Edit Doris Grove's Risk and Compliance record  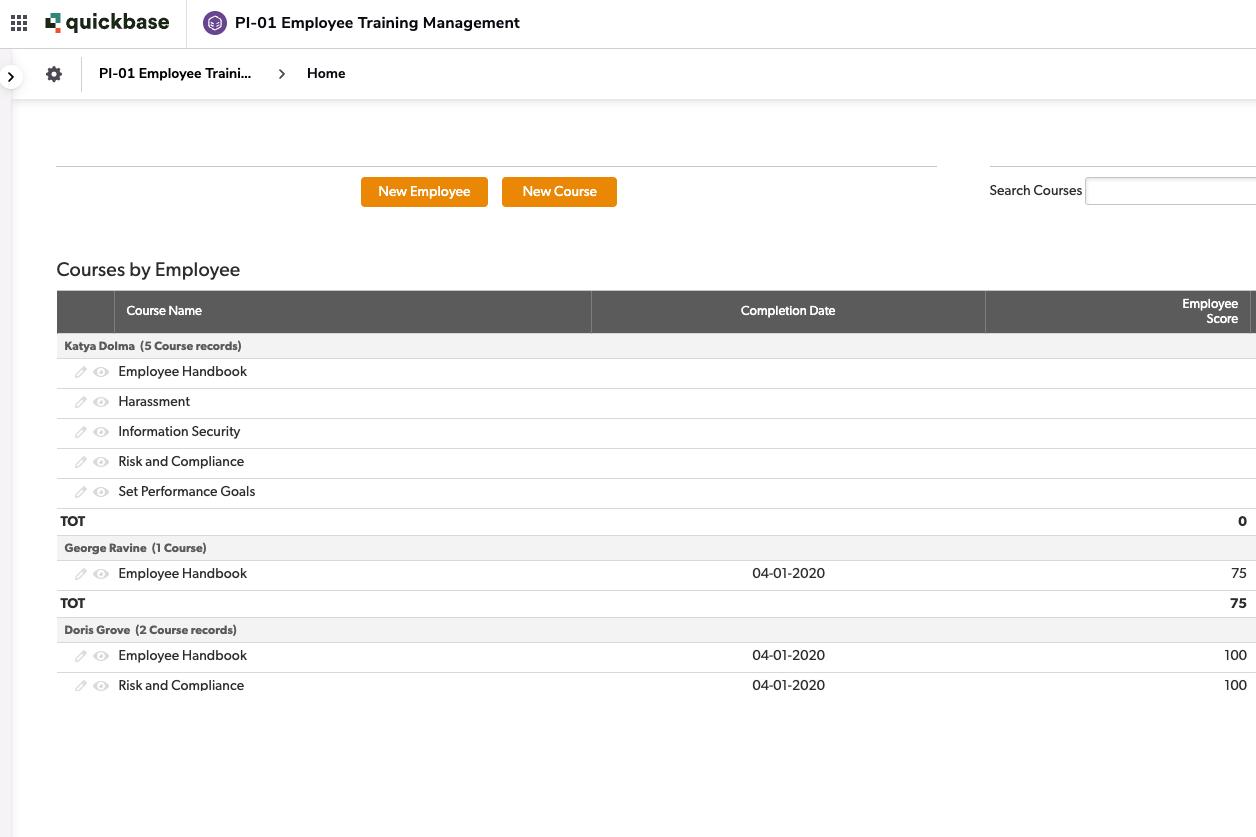click(80, 685)
